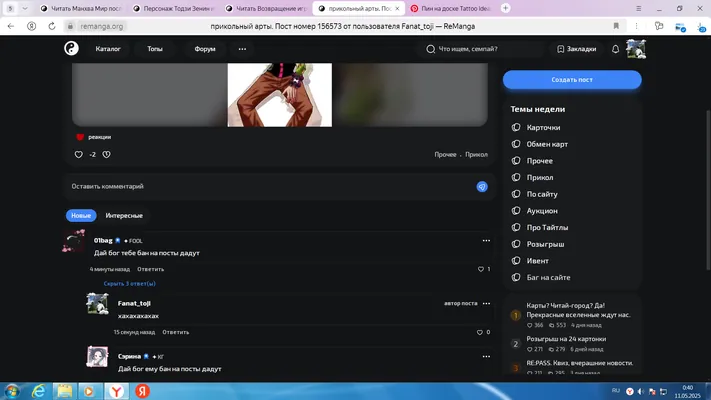This screenshot has width=711, height=400.
Task: Click the search field "Что ищем, семпай?"
Action: (x=481, y=49)
